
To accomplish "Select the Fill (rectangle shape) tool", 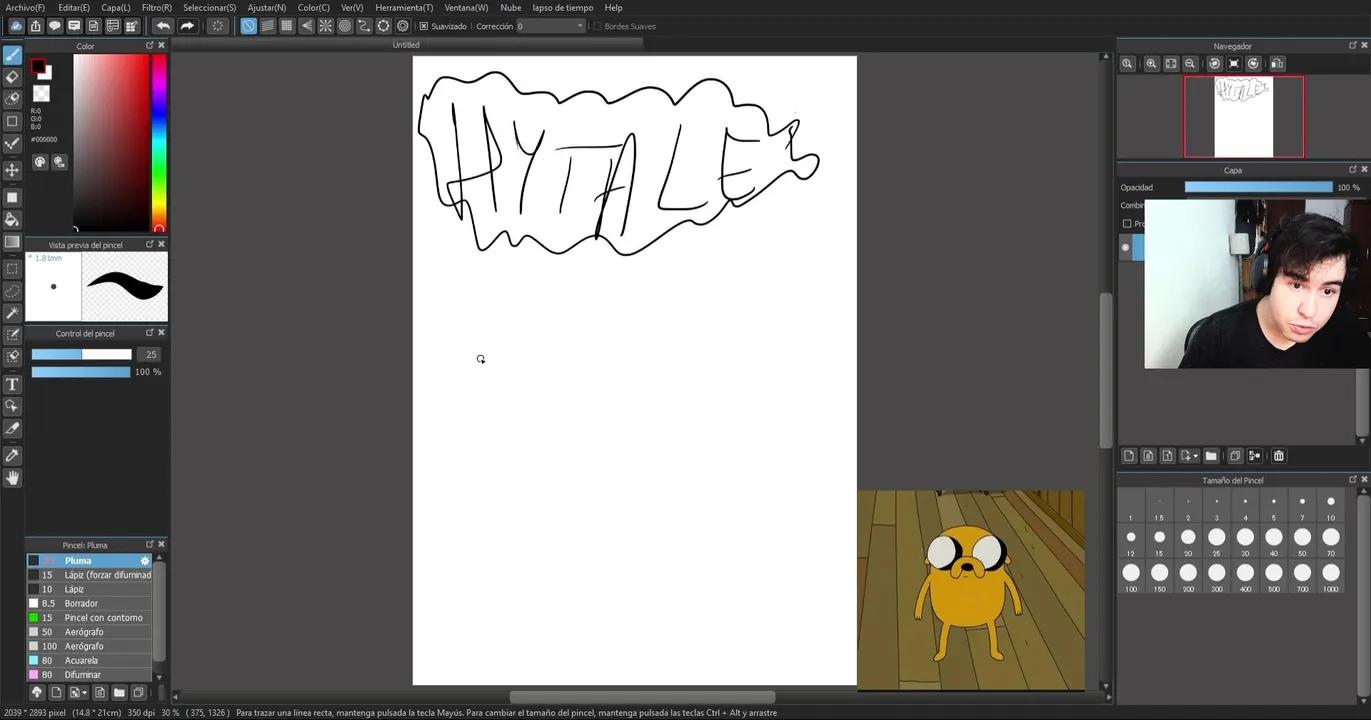I will (12, 198).
